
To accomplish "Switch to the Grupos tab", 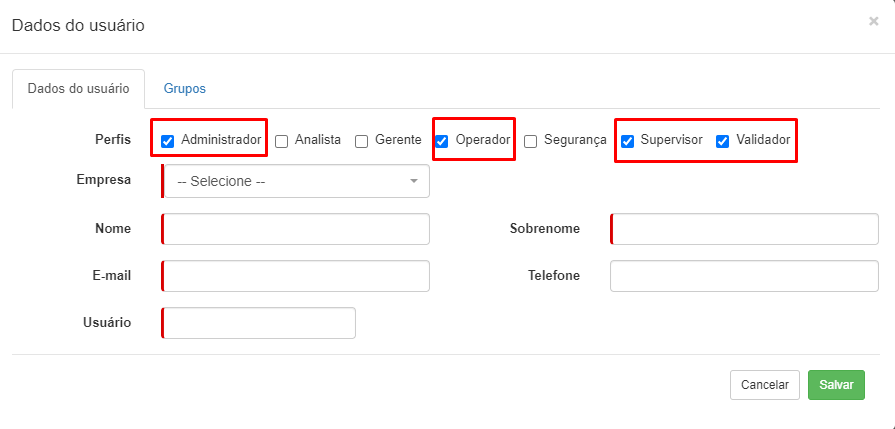I will coord(185,89).
